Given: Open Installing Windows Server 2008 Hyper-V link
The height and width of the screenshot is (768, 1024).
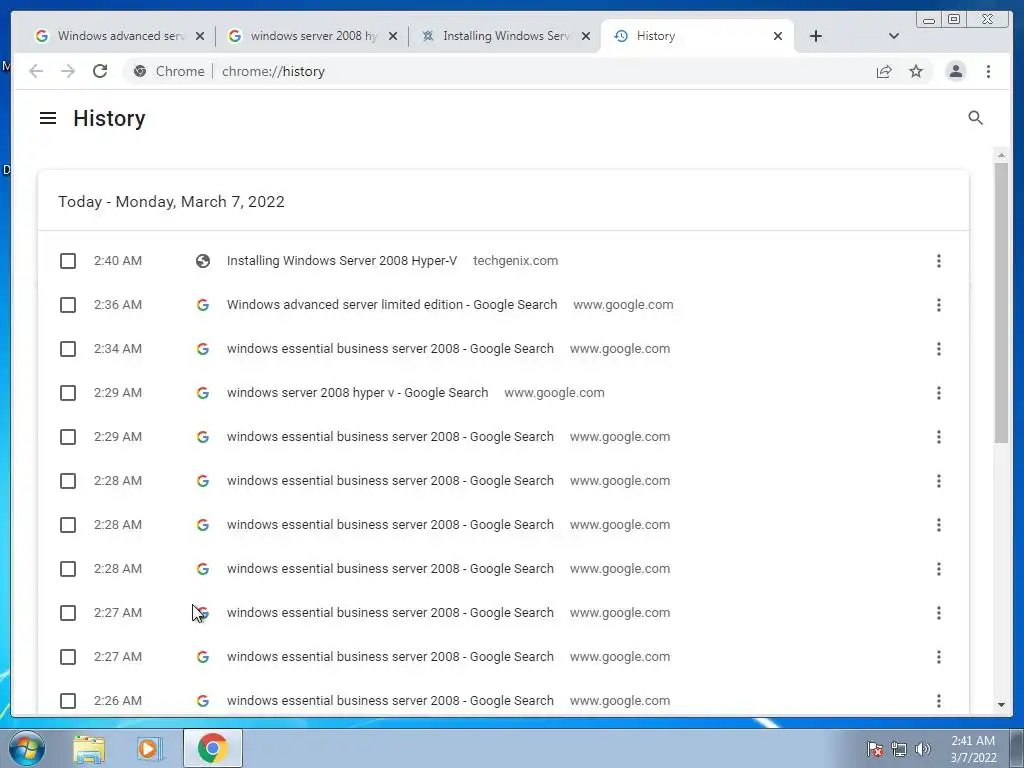Looking at the screenshot, I should [342, 261].
